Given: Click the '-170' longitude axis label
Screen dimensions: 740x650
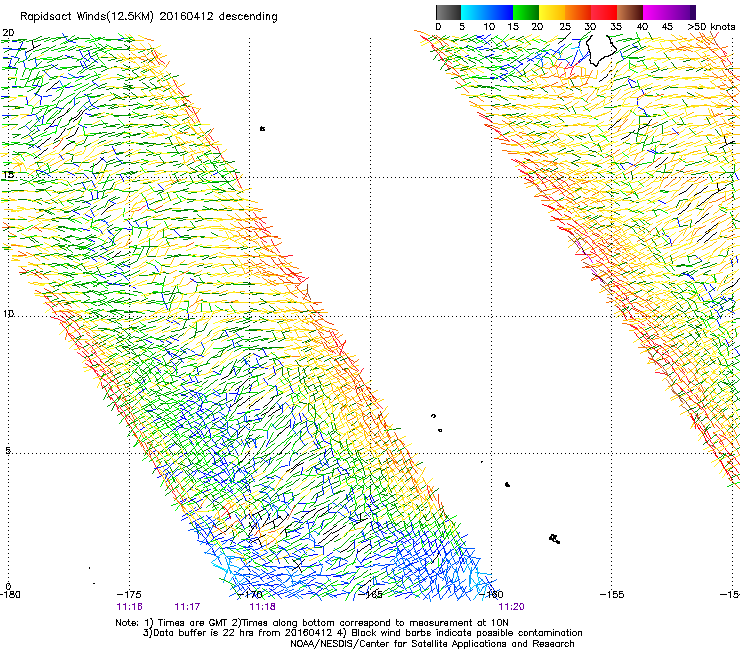Looking at the screenshot, I should 250,594.
